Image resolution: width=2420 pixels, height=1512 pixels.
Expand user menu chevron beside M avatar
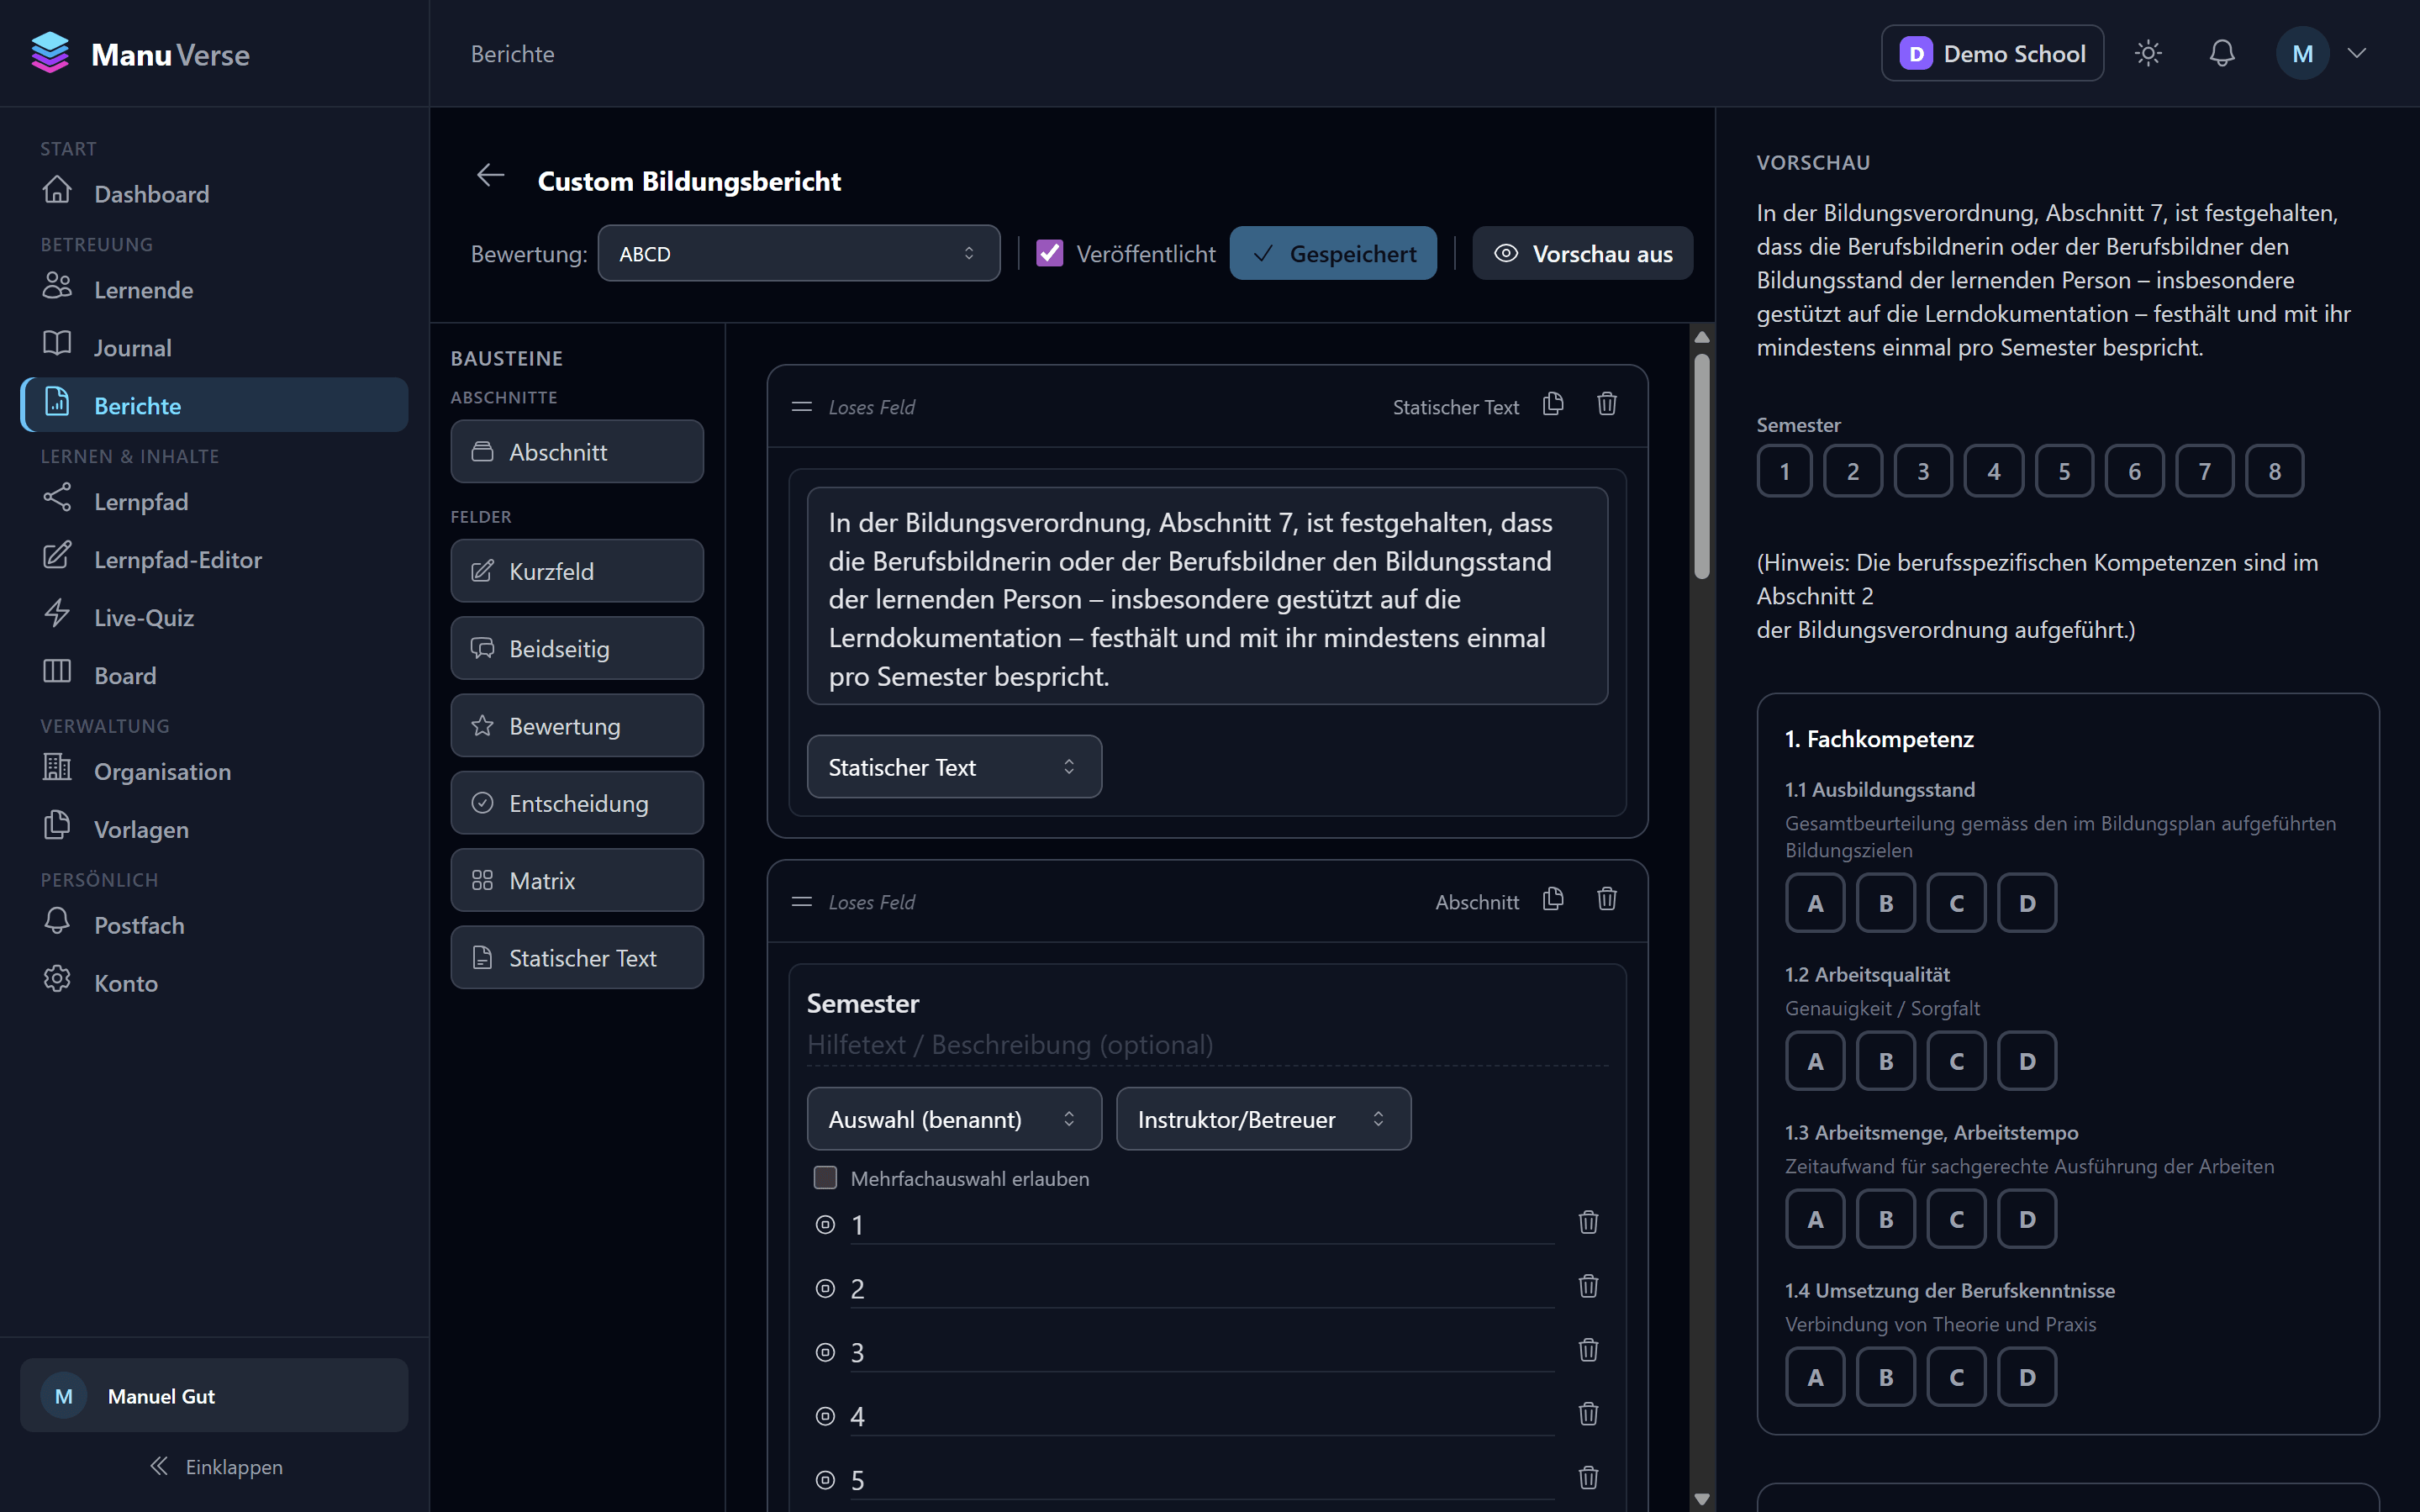pos(2357,53)
